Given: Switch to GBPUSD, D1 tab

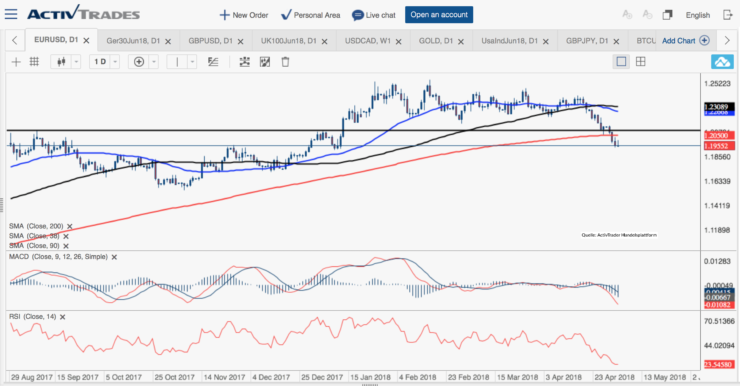Looking at the screenshot, I should click(x=210, y=41).
